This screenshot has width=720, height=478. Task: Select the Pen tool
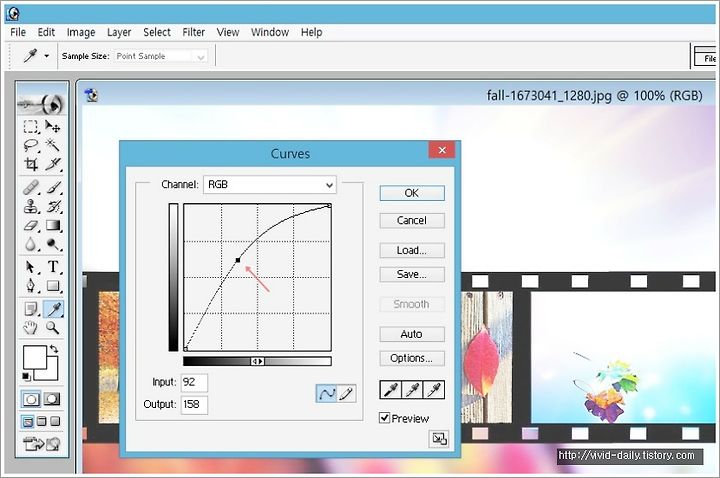[31, 286]
